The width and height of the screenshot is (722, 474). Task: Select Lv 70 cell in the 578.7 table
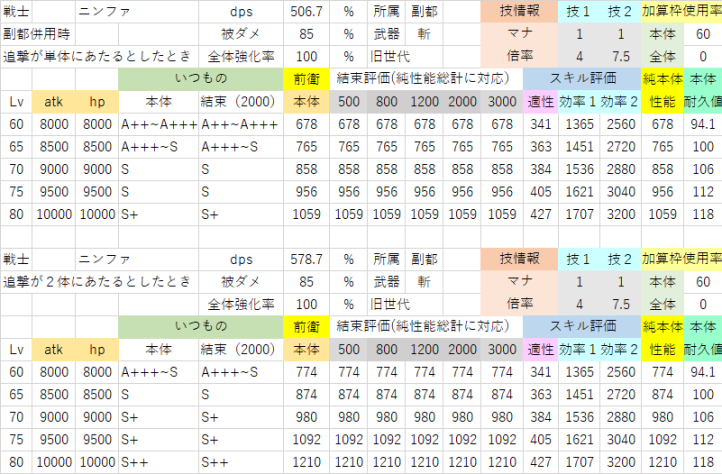17,417
